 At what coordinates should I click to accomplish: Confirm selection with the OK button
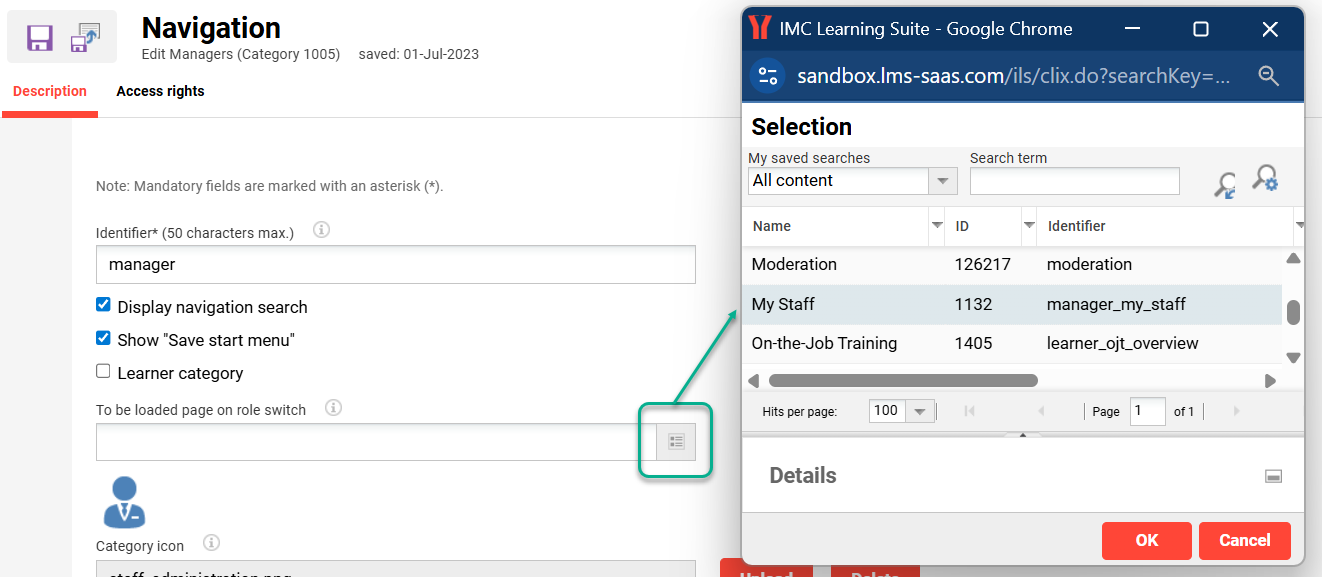point(1146,540)
